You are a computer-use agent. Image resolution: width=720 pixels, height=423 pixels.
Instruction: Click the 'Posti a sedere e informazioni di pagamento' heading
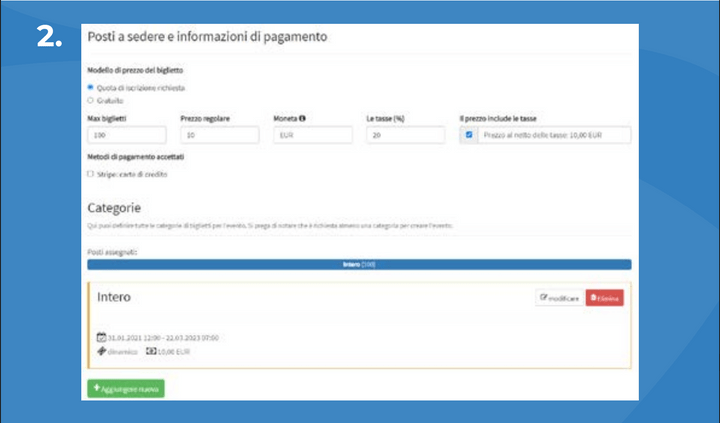[207, 37]
